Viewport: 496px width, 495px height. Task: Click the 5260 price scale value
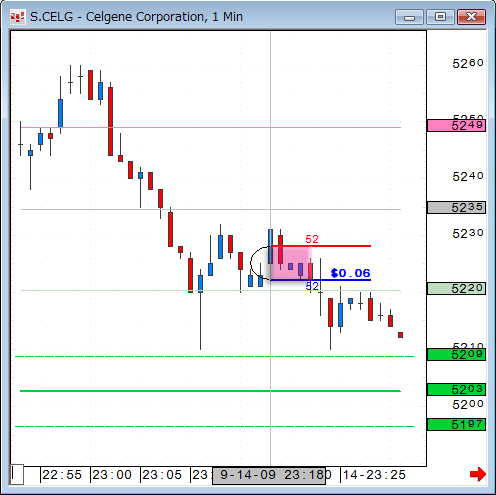pos(468,63)
